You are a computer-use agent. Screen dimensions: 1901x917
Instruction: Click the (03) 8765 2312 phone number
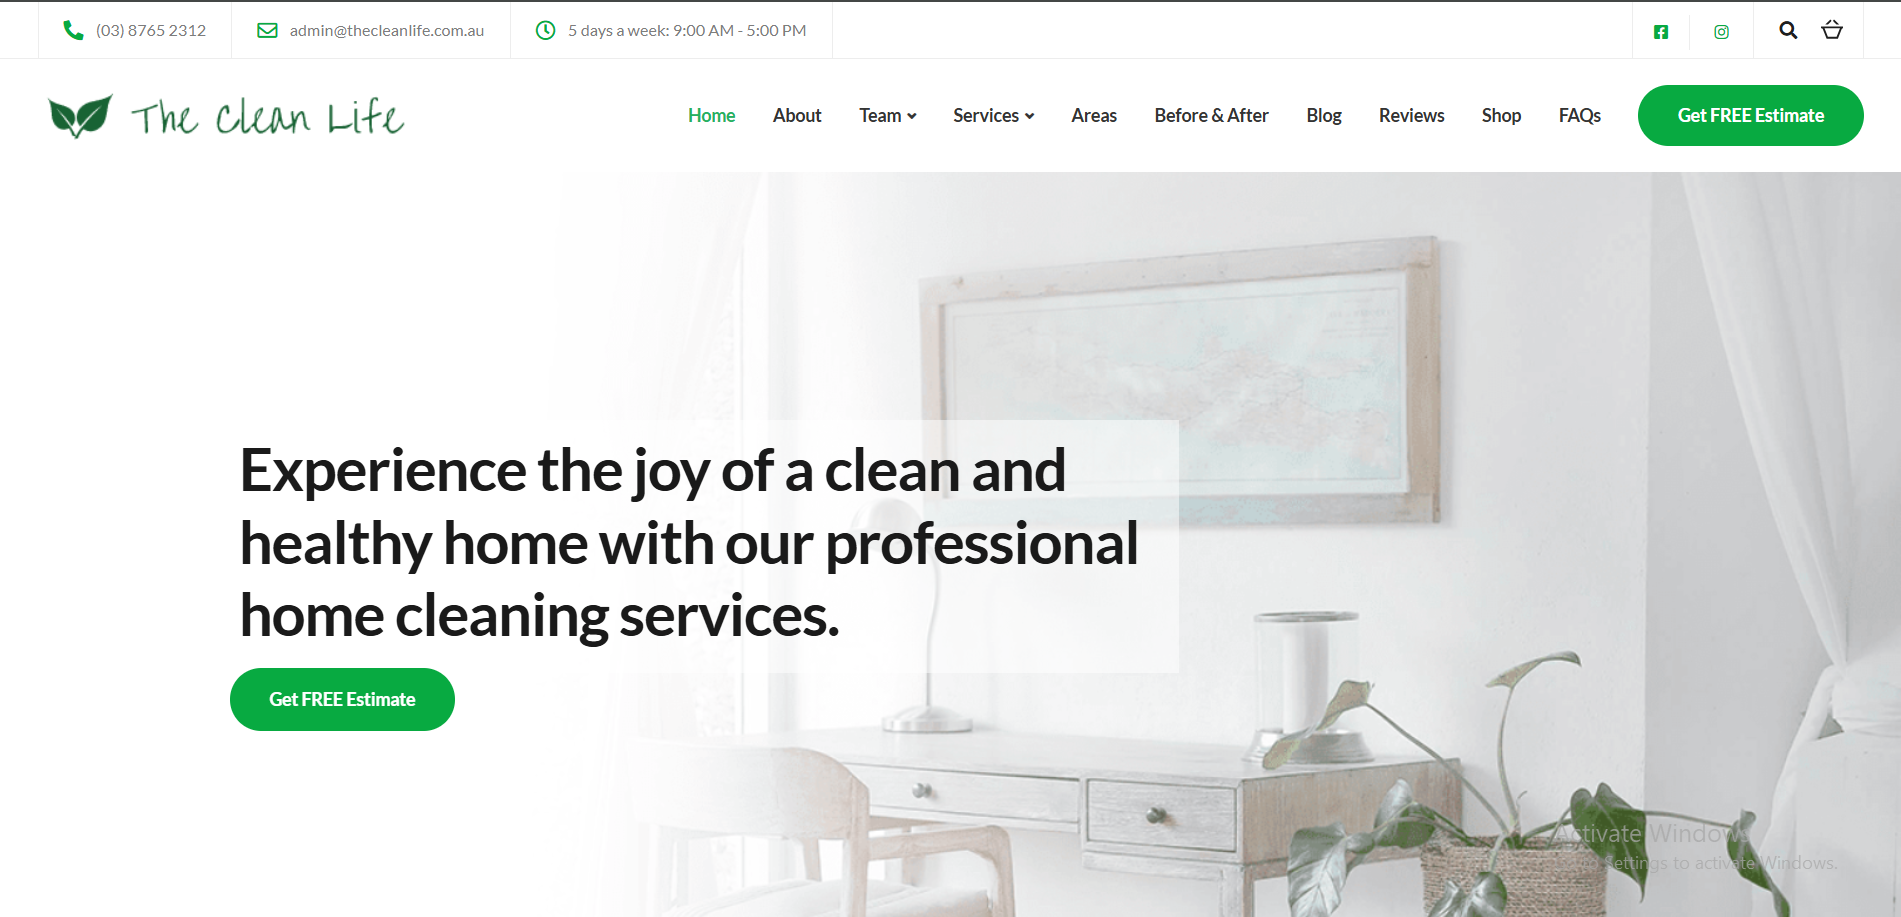[x=151, y=31]
